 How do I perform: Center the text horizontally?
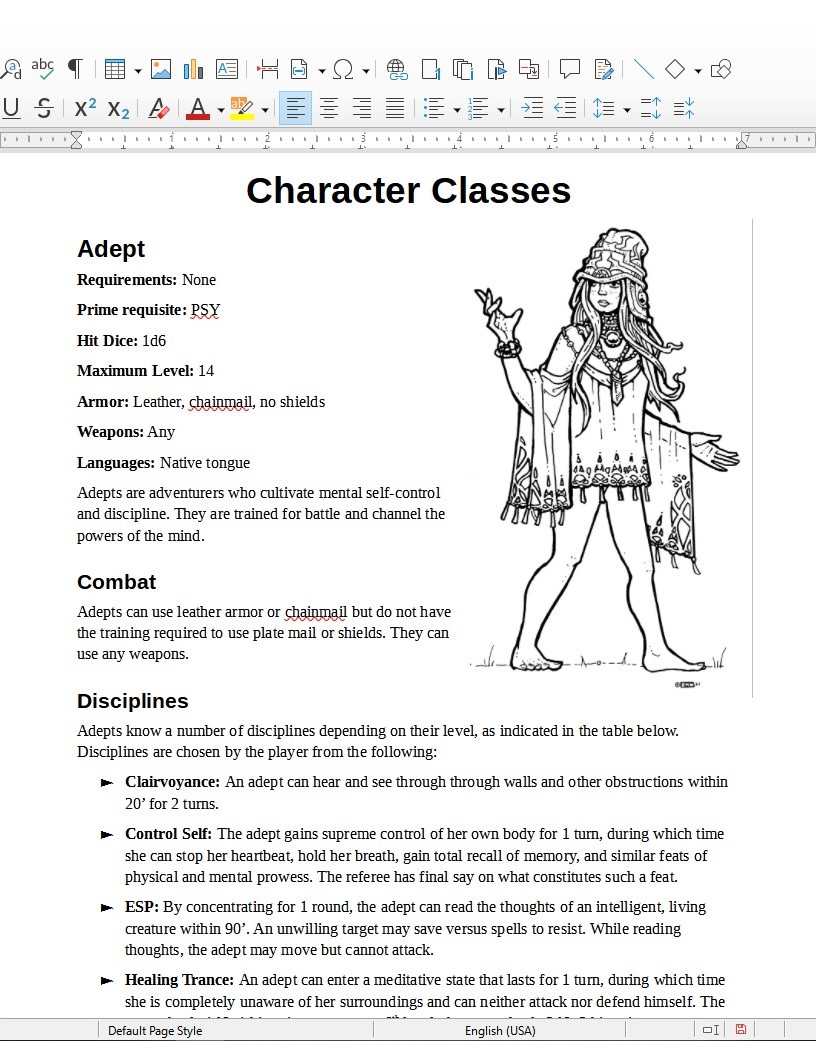pos(329,108)
